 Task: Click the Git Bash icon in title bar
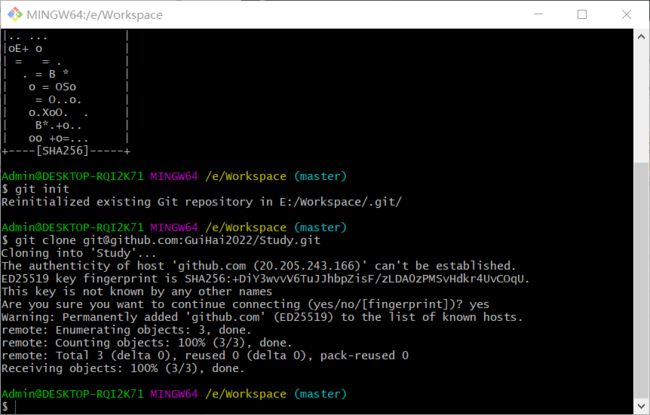coord(15,14)
